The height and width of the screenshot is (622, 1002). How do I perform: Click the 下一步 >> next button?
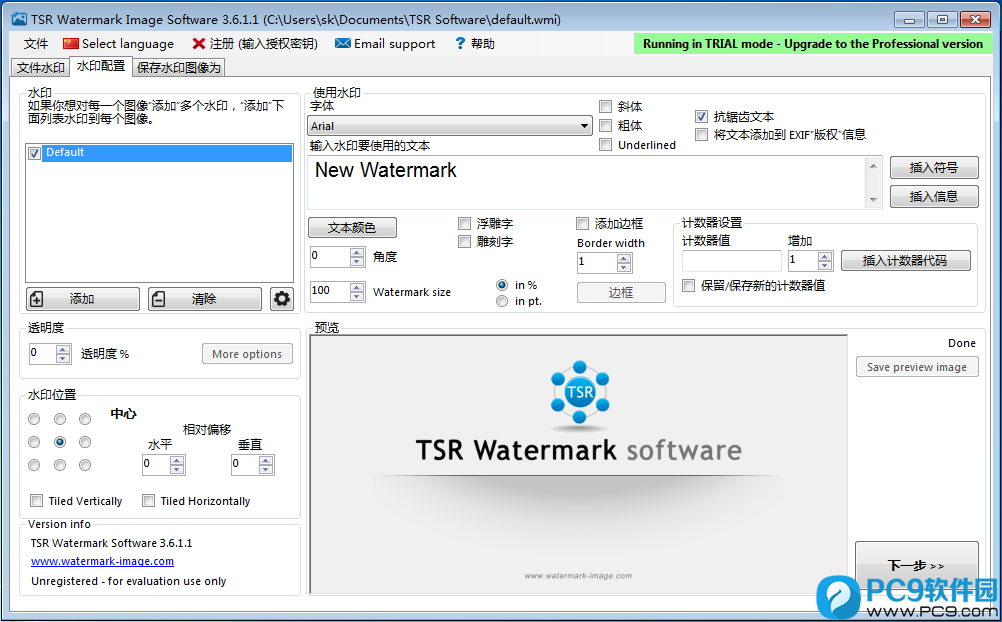[x=916, y=566]
